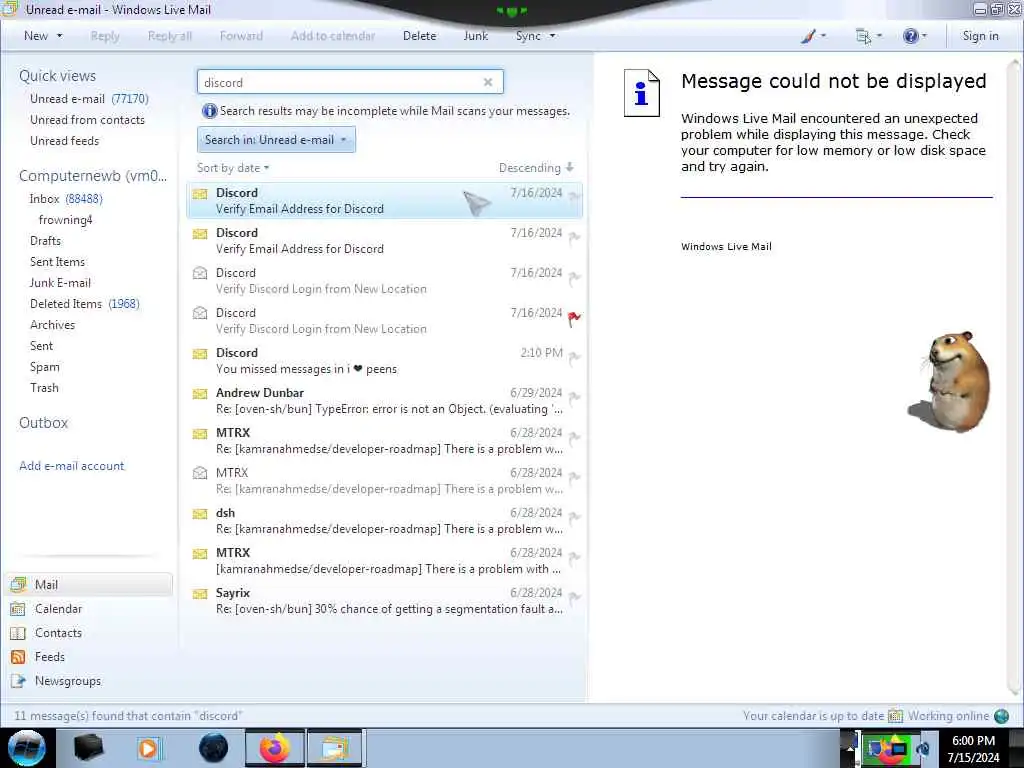Open the Menus icon dropdown
1024x768 pixels.
(x=869, y=36)
